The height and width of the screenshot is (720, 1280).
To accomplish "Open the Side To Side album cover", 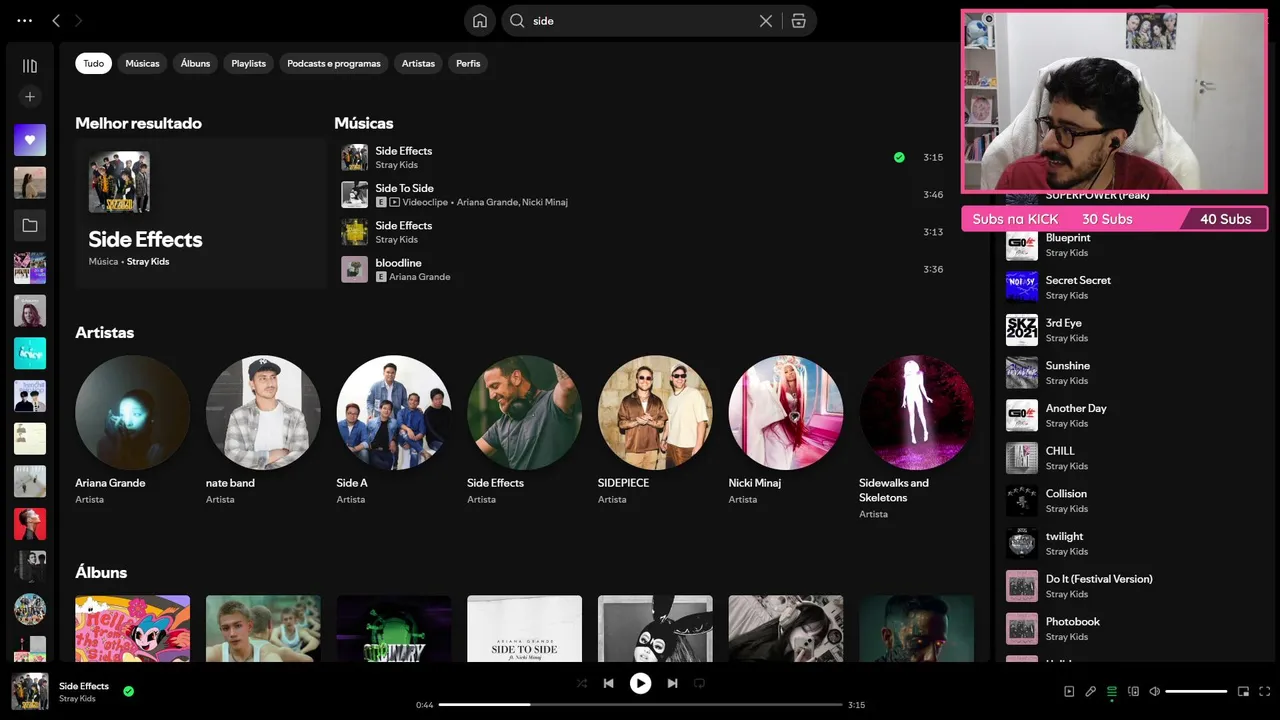I will (524, 628).
